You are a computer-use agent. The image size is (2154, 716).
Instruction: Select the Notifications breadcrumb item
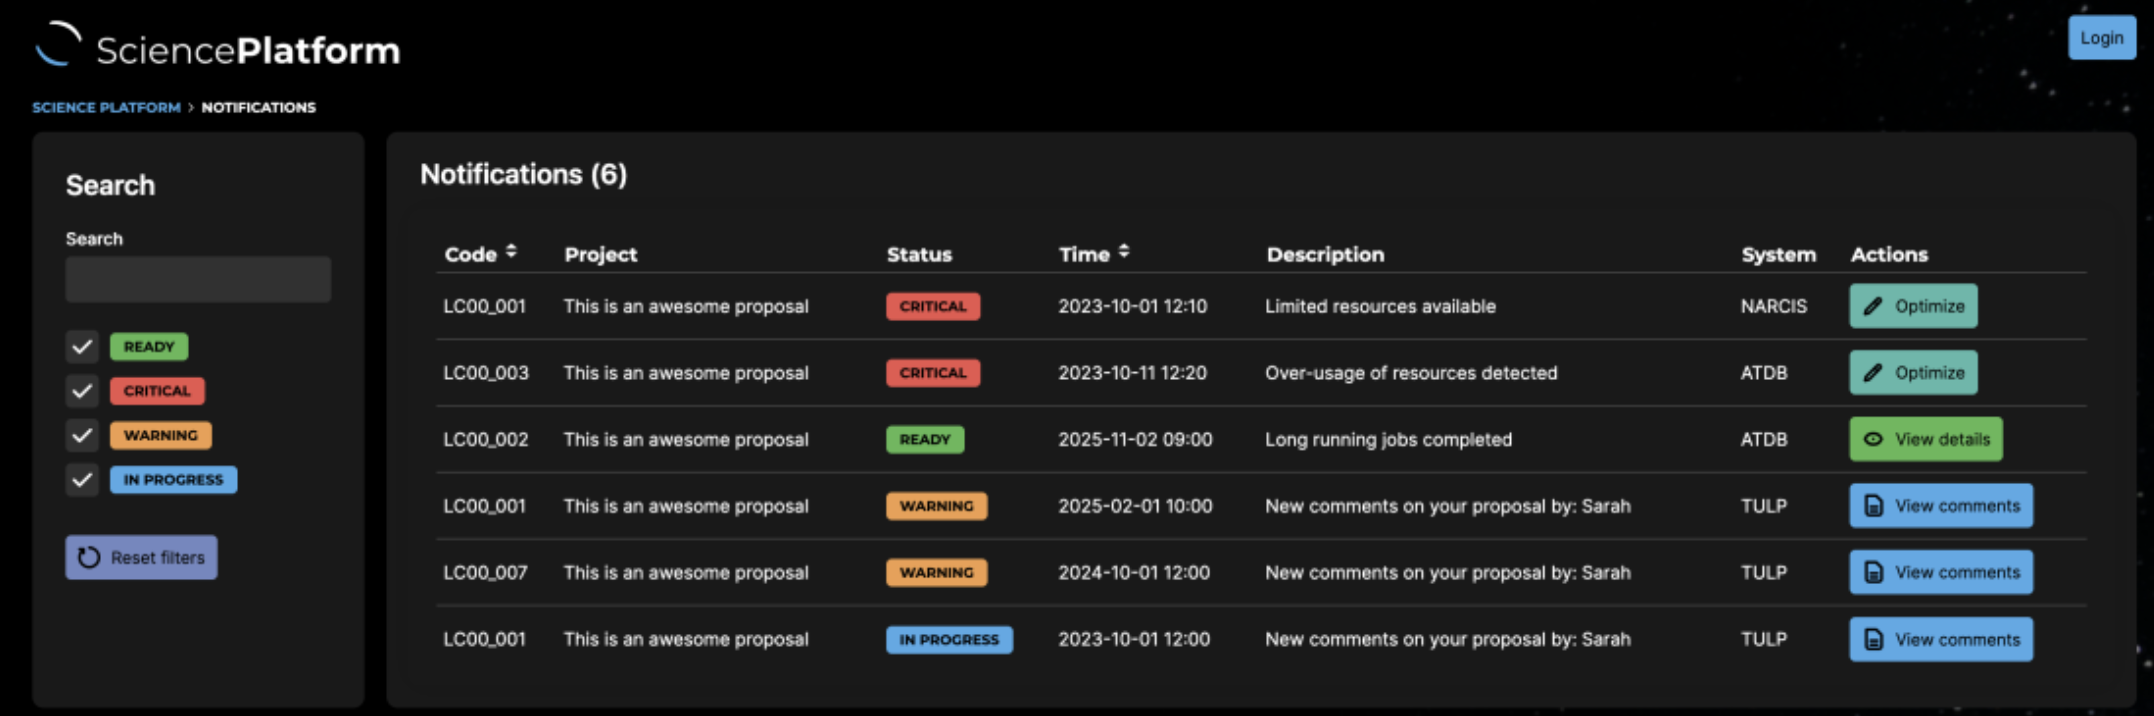[x=258, y=107]
